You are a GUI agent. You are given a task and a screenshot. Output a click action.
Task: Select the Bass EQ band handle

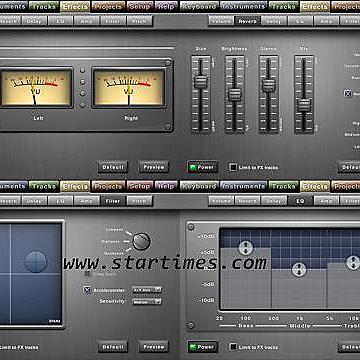246,247
